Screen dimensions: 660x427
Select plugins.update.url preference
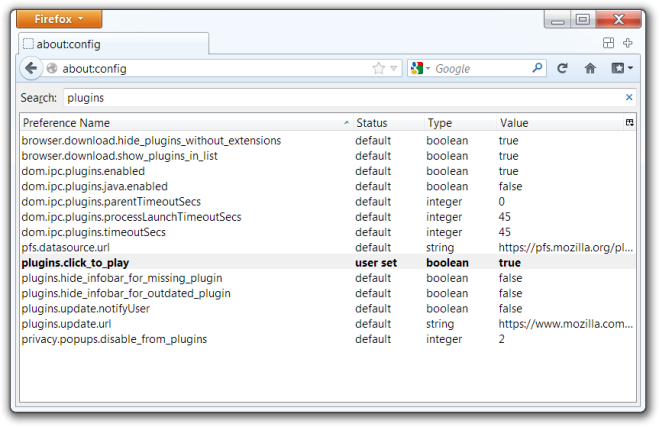[327, 324]
